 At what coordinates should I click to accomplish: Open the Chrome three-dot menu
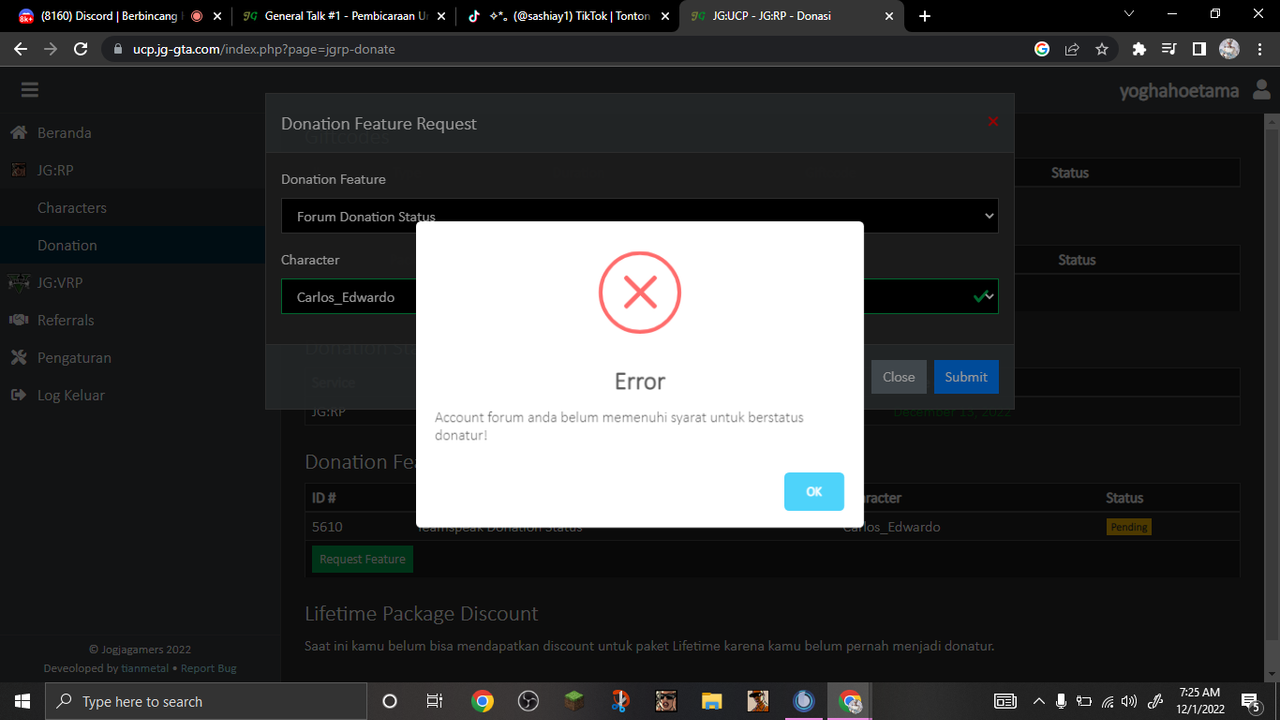(1260, 49)
